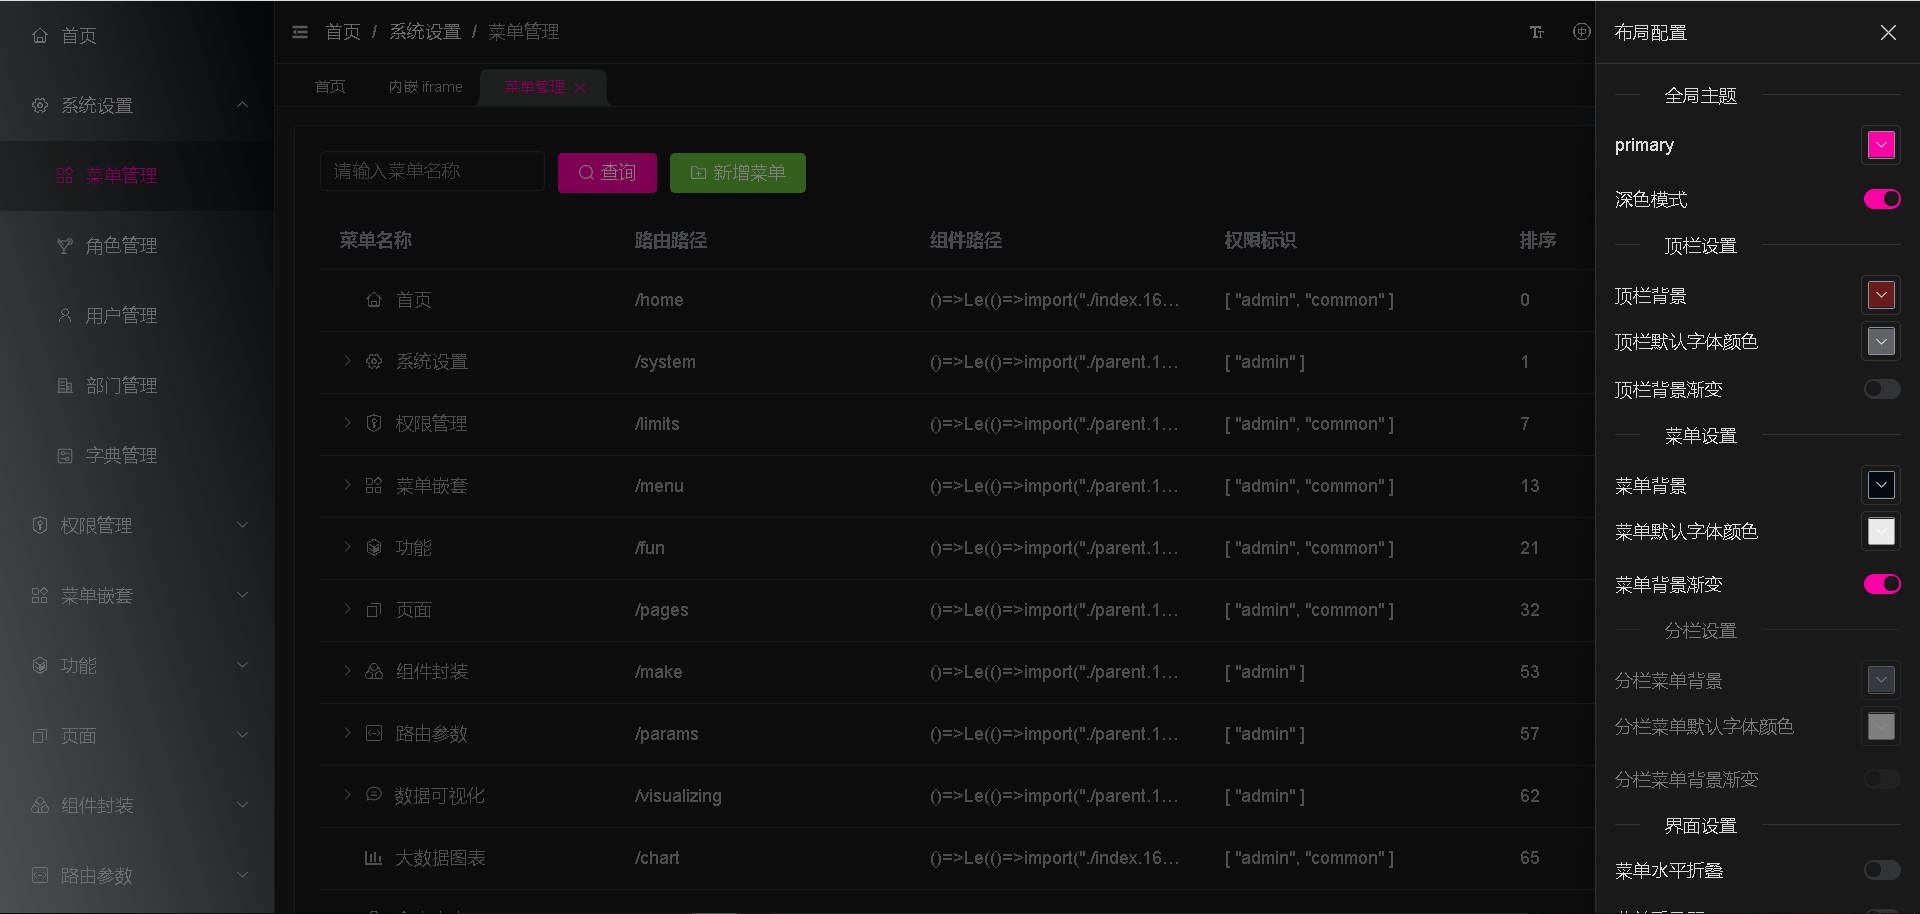The height and width of the screenshot is (914, 1920).
Task: Expand 菜单嵌套 sidebar group chevron
Action: [x=242, y=595]
